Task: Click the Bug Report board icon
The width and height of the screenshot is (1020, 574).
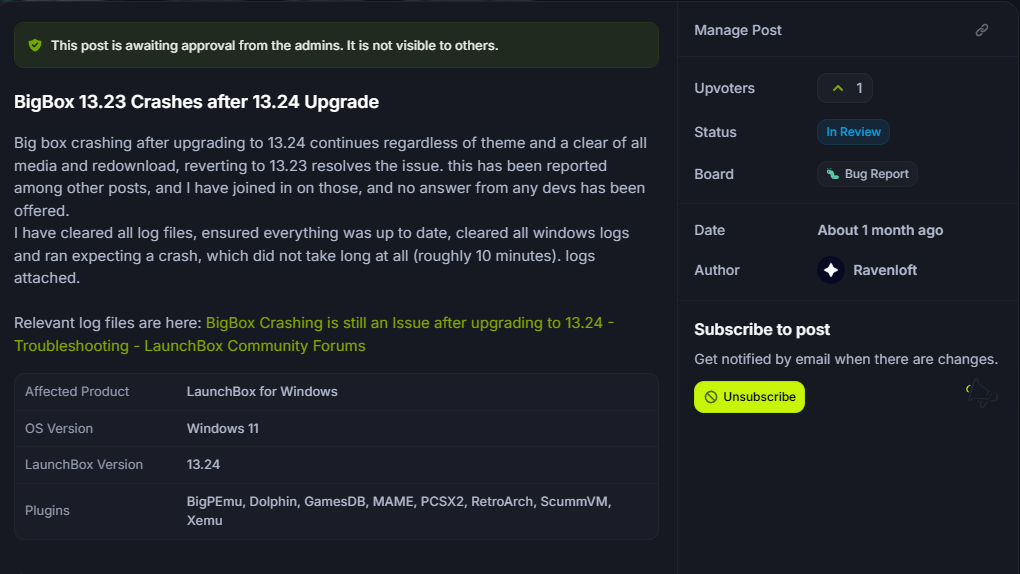Action: coord(833,174)
